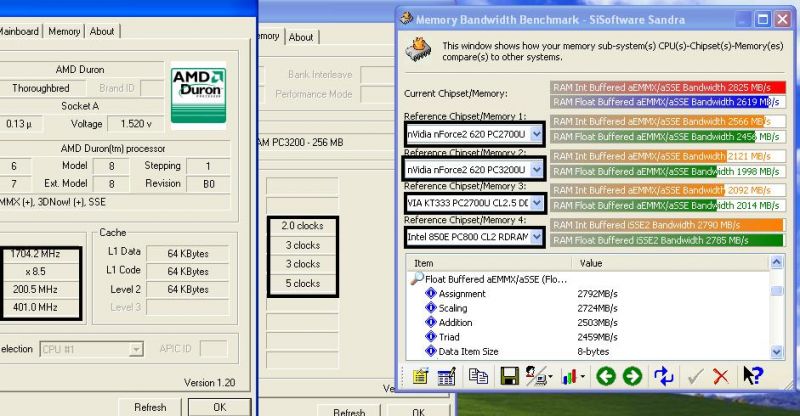Close the Memory Bandwidth Benchmark window
Screen dimensions: 800x416
coord(782,19)
